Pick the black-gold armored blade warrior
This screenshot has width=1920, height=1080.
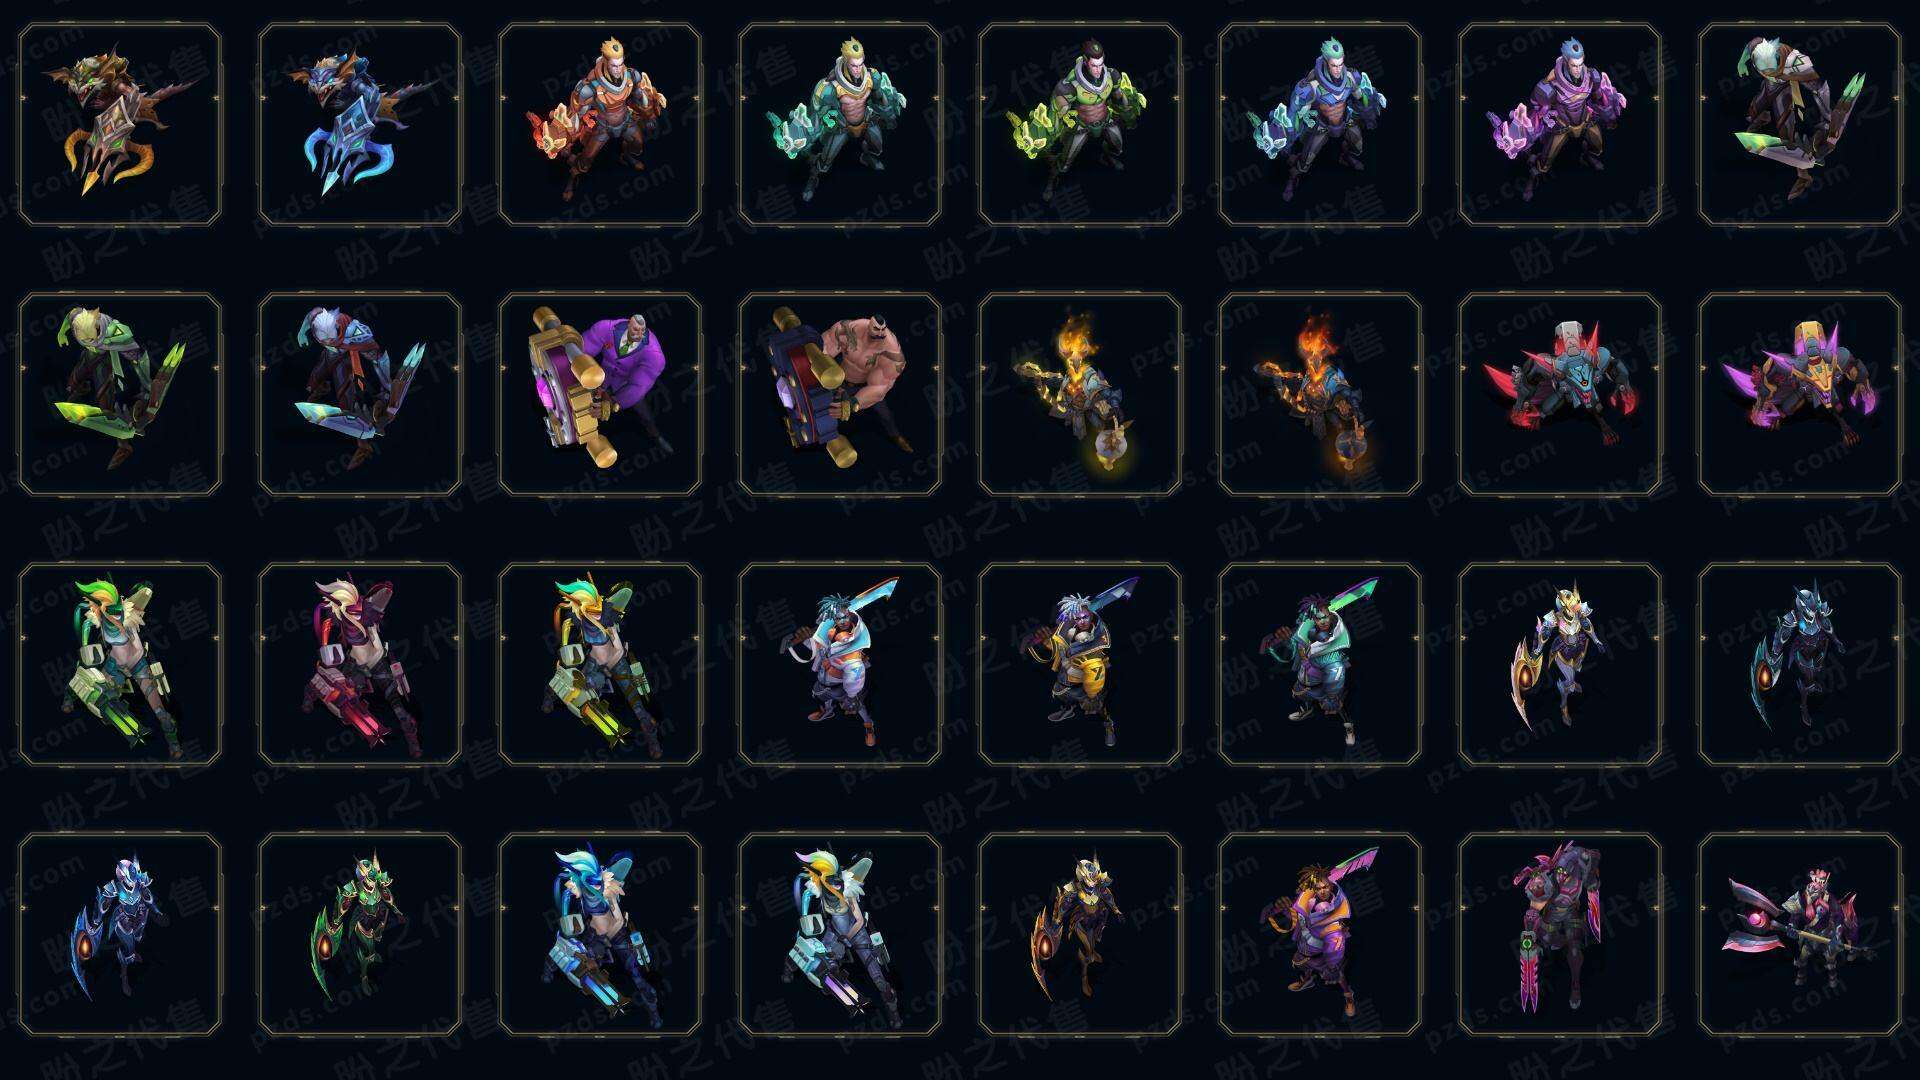pos(1080,934)
